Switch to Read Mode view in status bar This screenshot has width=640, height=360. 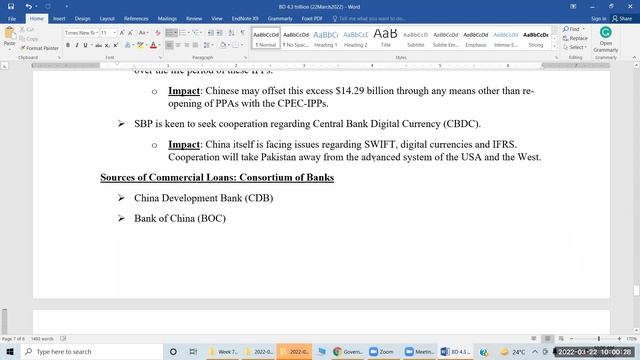534,339
